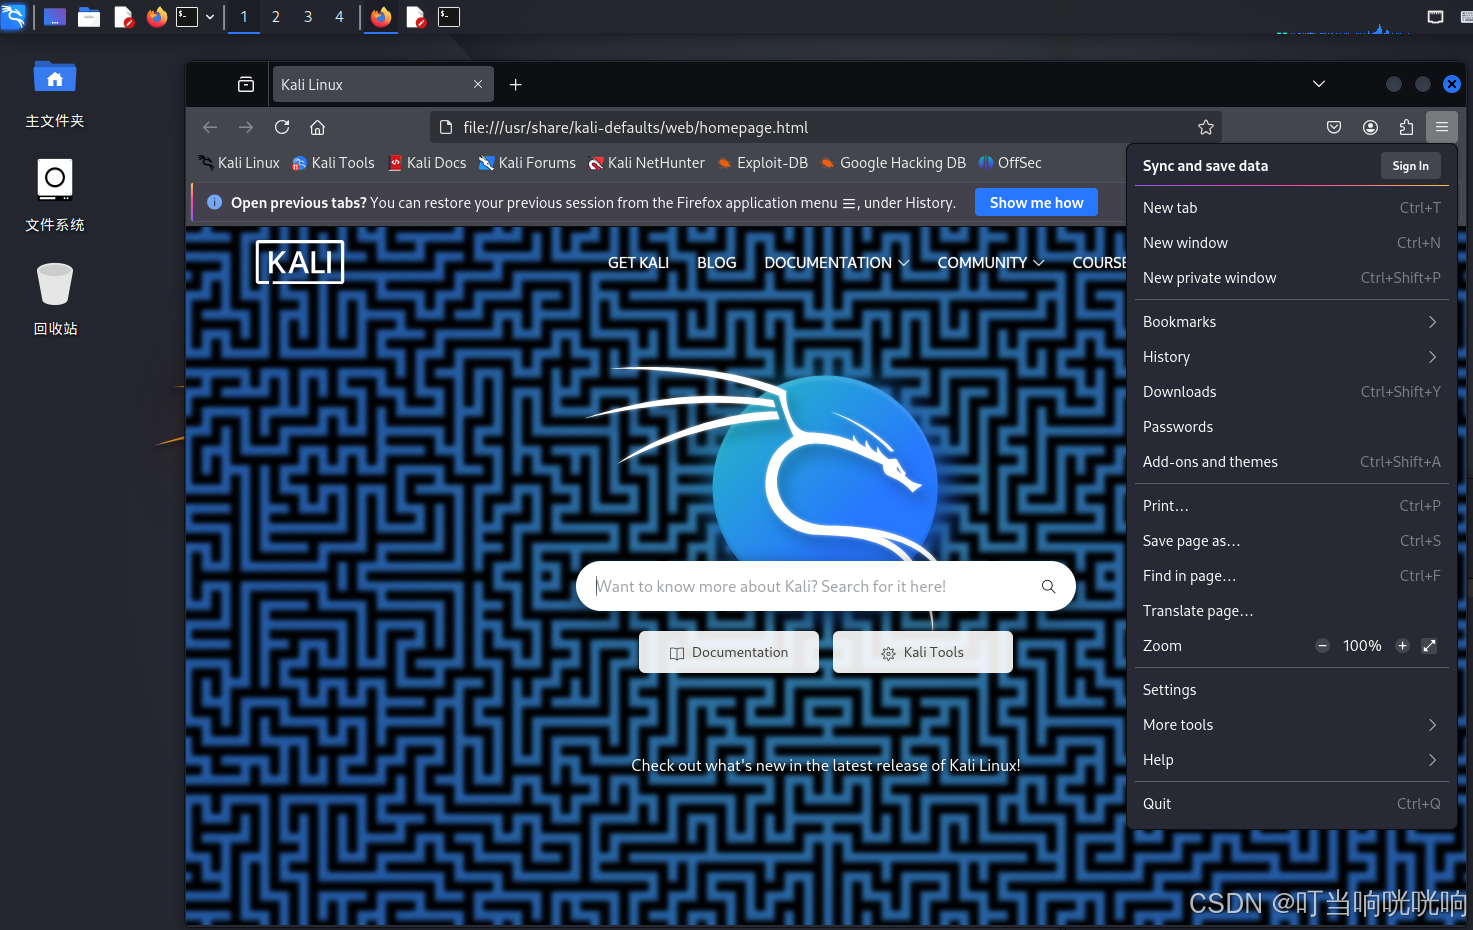The image size is (1473, 930).
Task: Open the list all tabs chevron
Action: click(1319, 84)
